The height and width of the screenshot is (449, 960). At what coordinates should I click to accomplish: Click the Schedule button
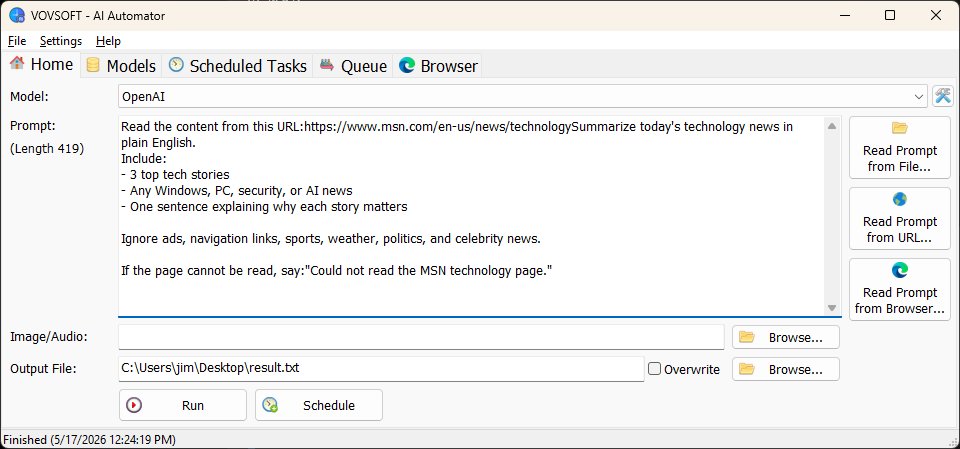pos(318,405)
